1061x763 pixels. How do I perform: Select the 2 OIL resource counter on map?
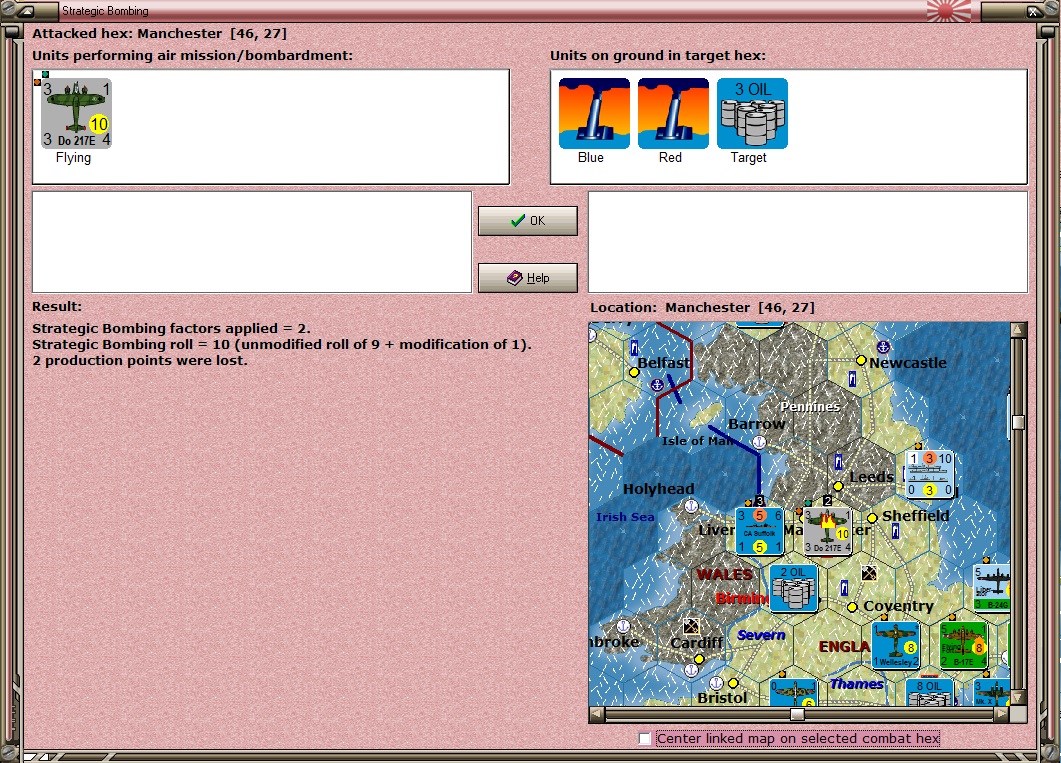coord(793,588)
